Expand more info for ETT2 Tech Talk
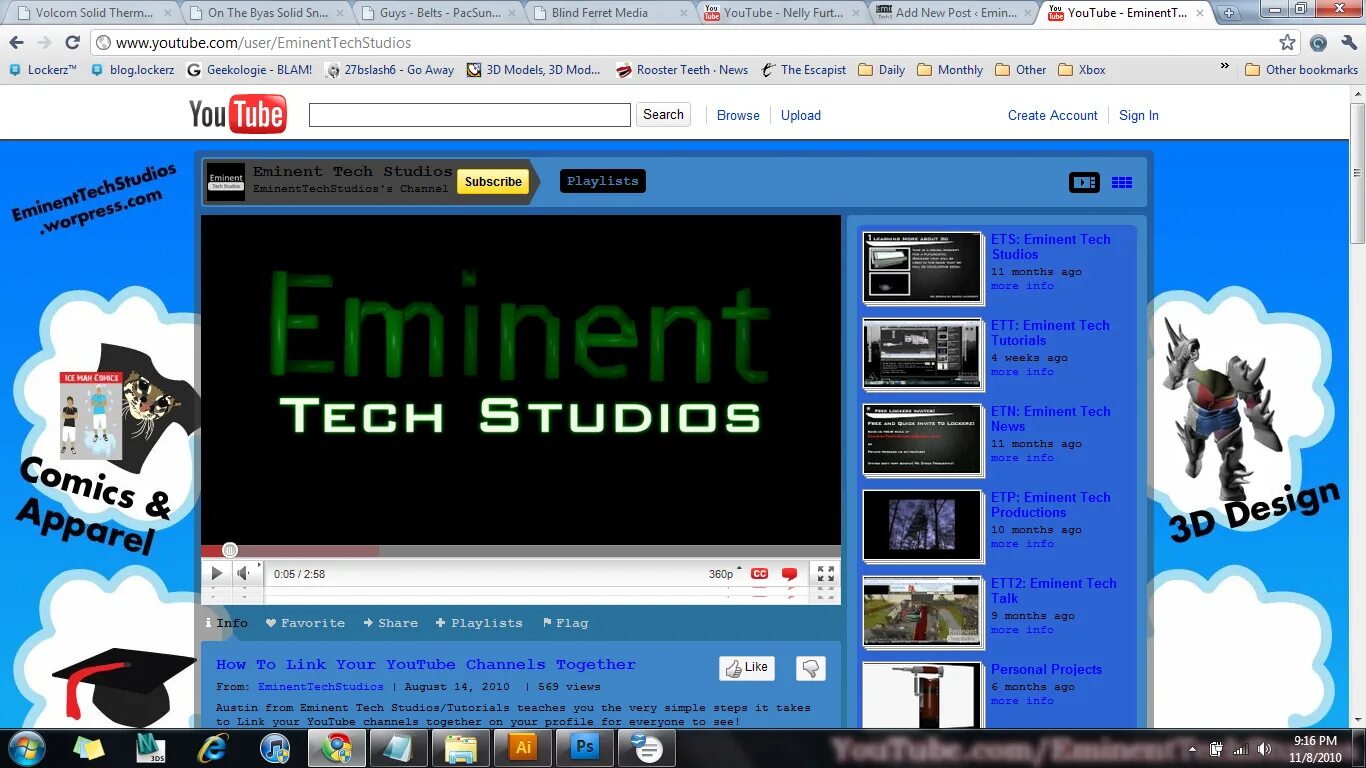Viewport: 1366px width, 768px height. (x=1022, y=630)
